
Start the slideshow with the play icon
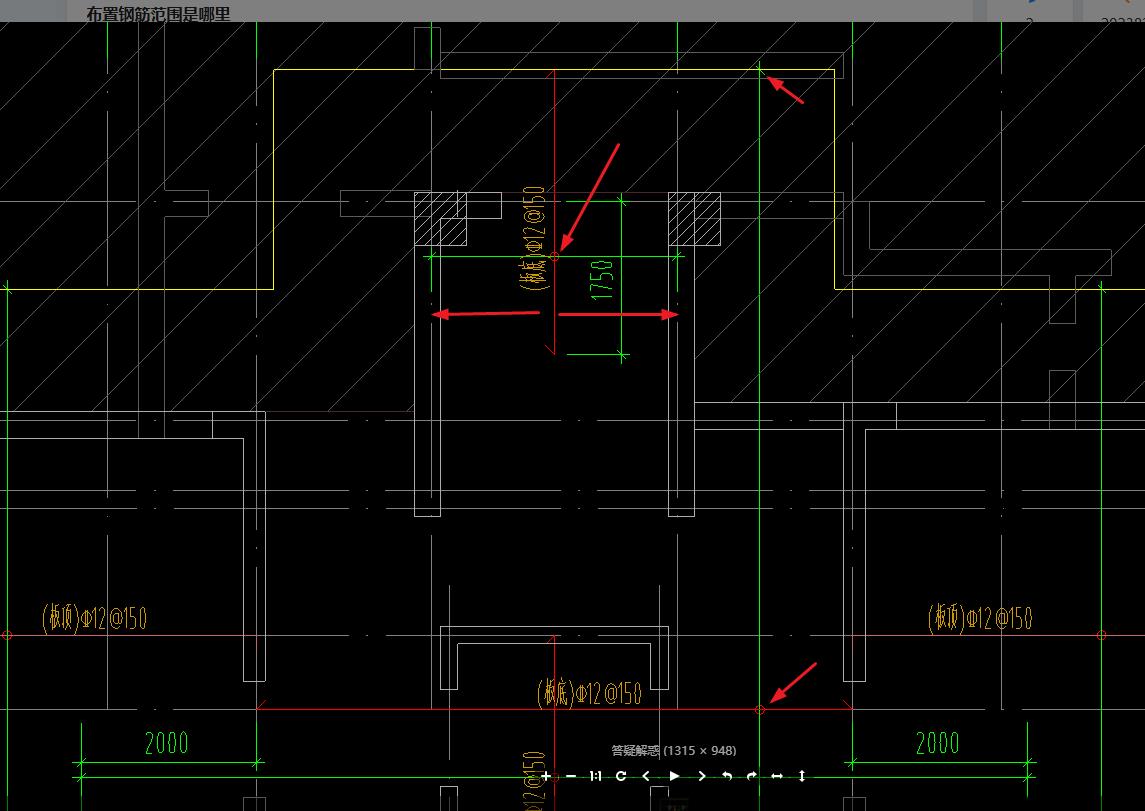pyautogui.click(x=674, y=776)
